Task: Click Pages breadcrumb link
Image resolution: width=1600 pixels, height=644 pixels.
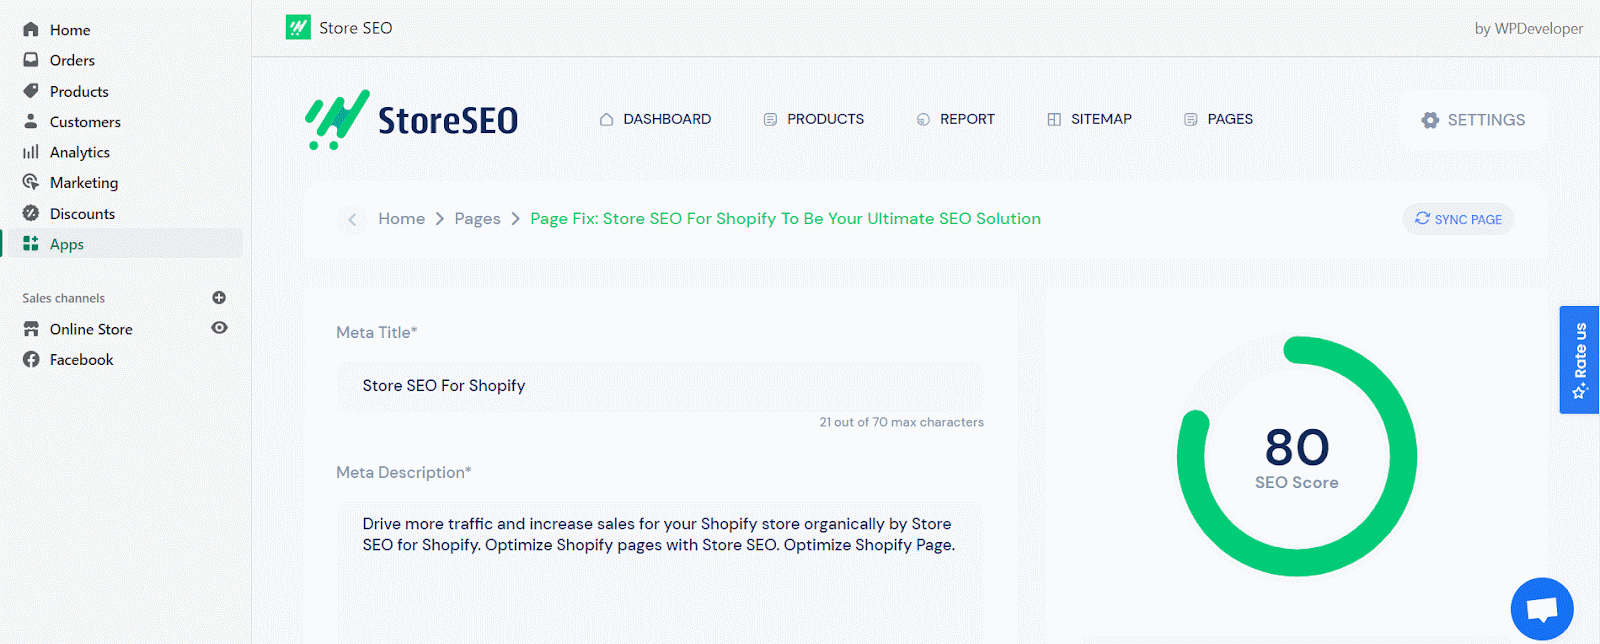Action: click(477, 219)
